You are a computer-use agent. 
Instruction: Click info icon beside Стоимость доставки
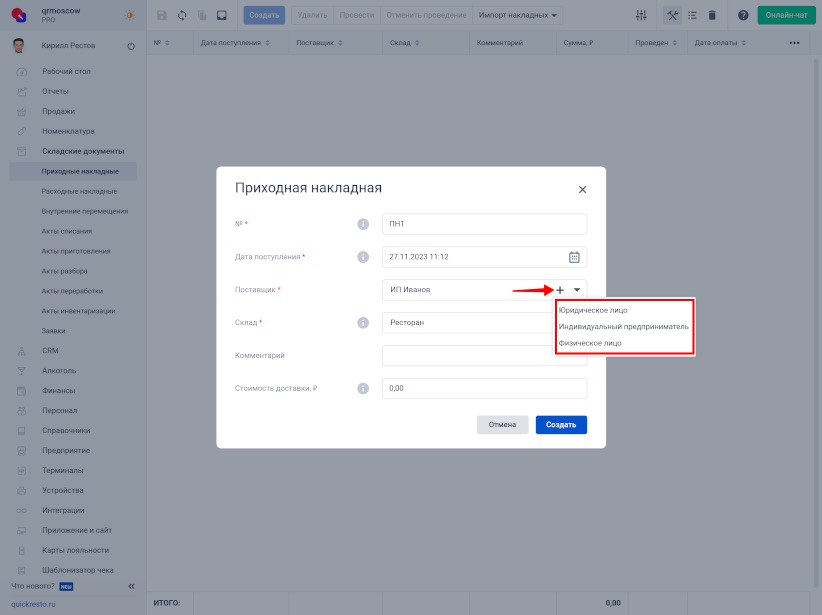(363, 389)
